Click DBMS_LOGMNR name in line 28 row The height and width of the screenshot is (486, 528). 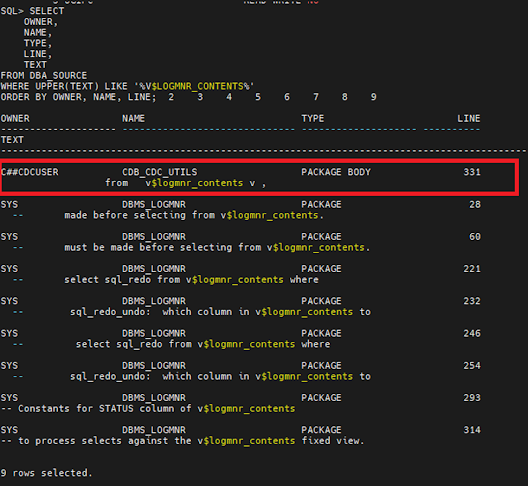pyautogui.click(x=154, y=204)
